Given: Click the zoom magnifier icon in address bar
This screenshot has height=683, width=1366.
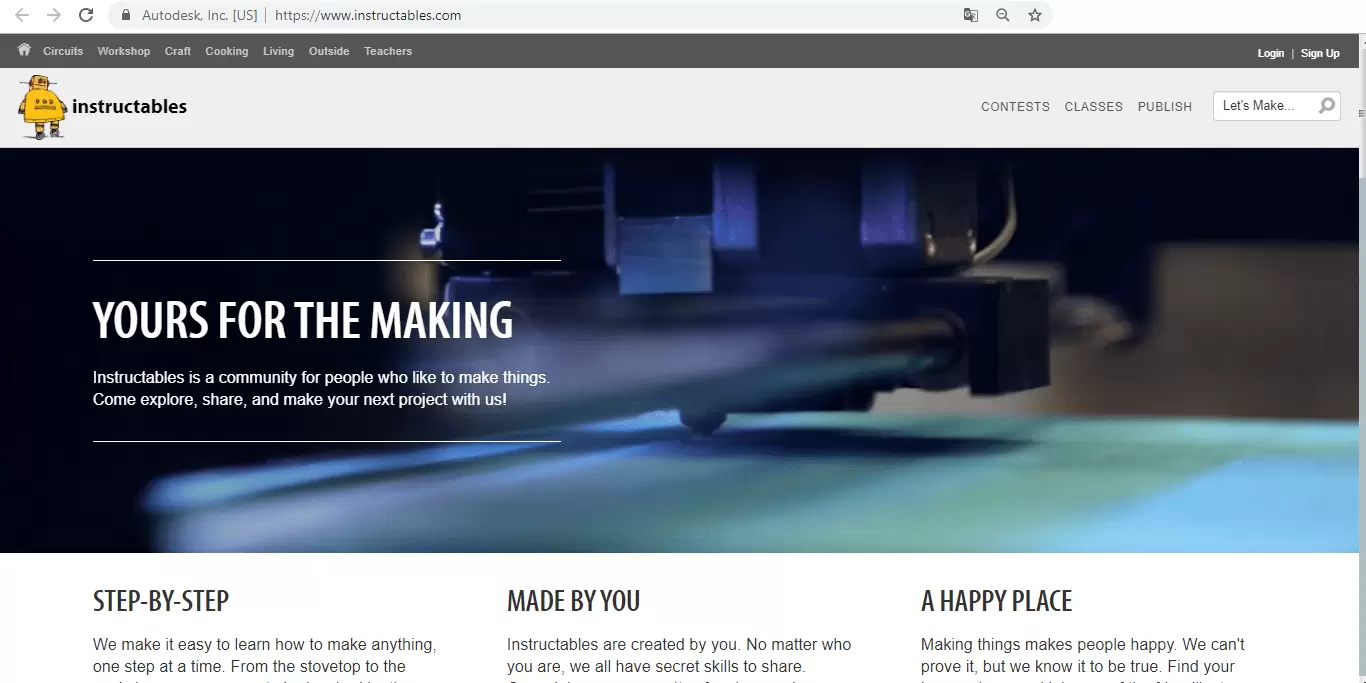Looking at the screenshot, I should coord(1003,15).
